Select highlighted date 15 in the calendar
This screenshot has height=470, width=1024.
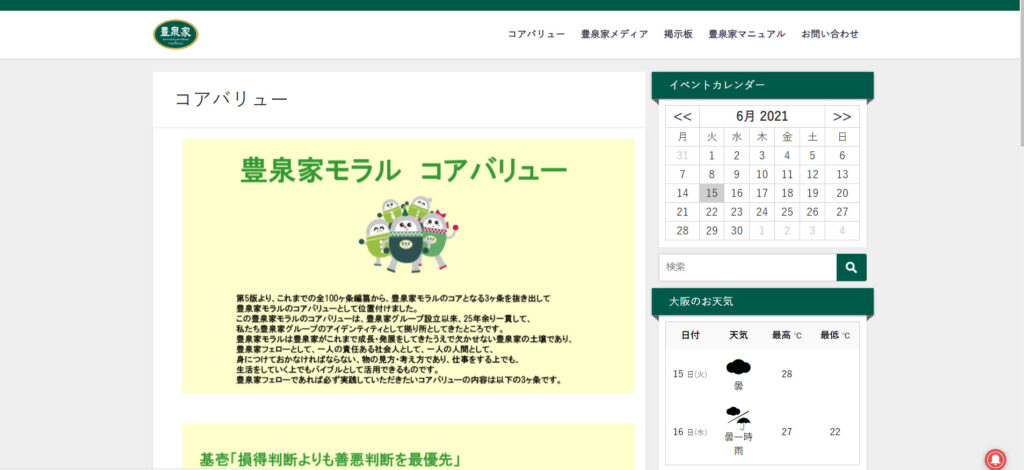[711, 193]
